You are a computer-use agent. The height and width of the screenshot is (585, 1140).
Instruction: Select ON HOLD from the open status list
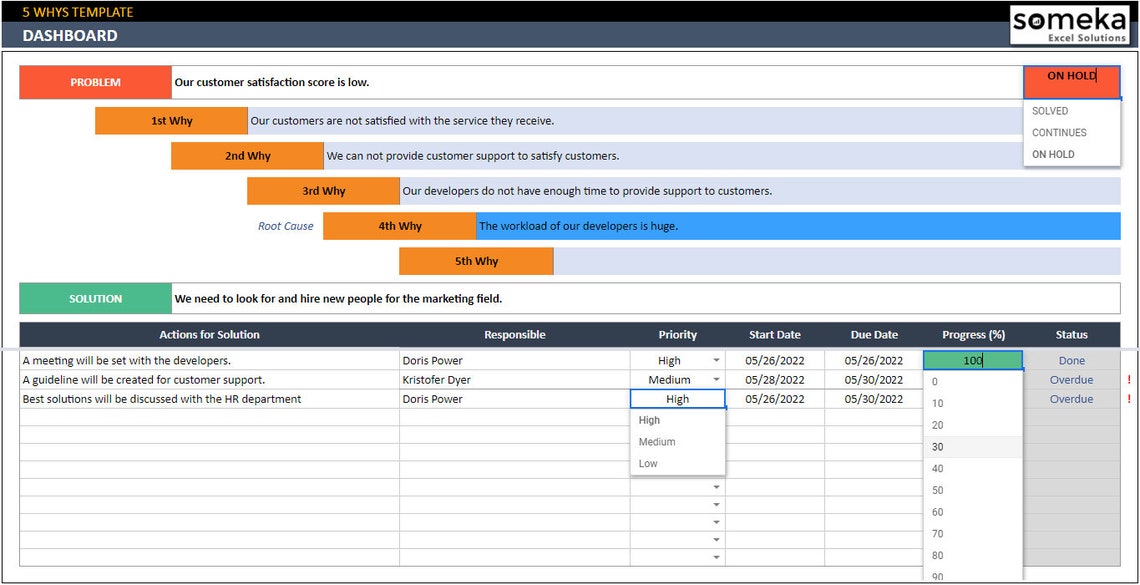pyautogui.click(x=1054, y=154)
